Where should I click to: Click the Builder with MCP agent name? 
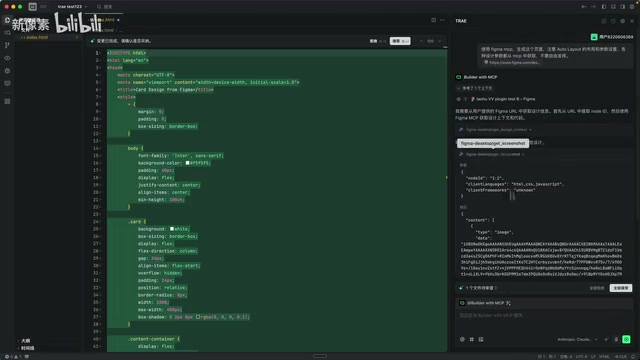[x=480, y=77]
